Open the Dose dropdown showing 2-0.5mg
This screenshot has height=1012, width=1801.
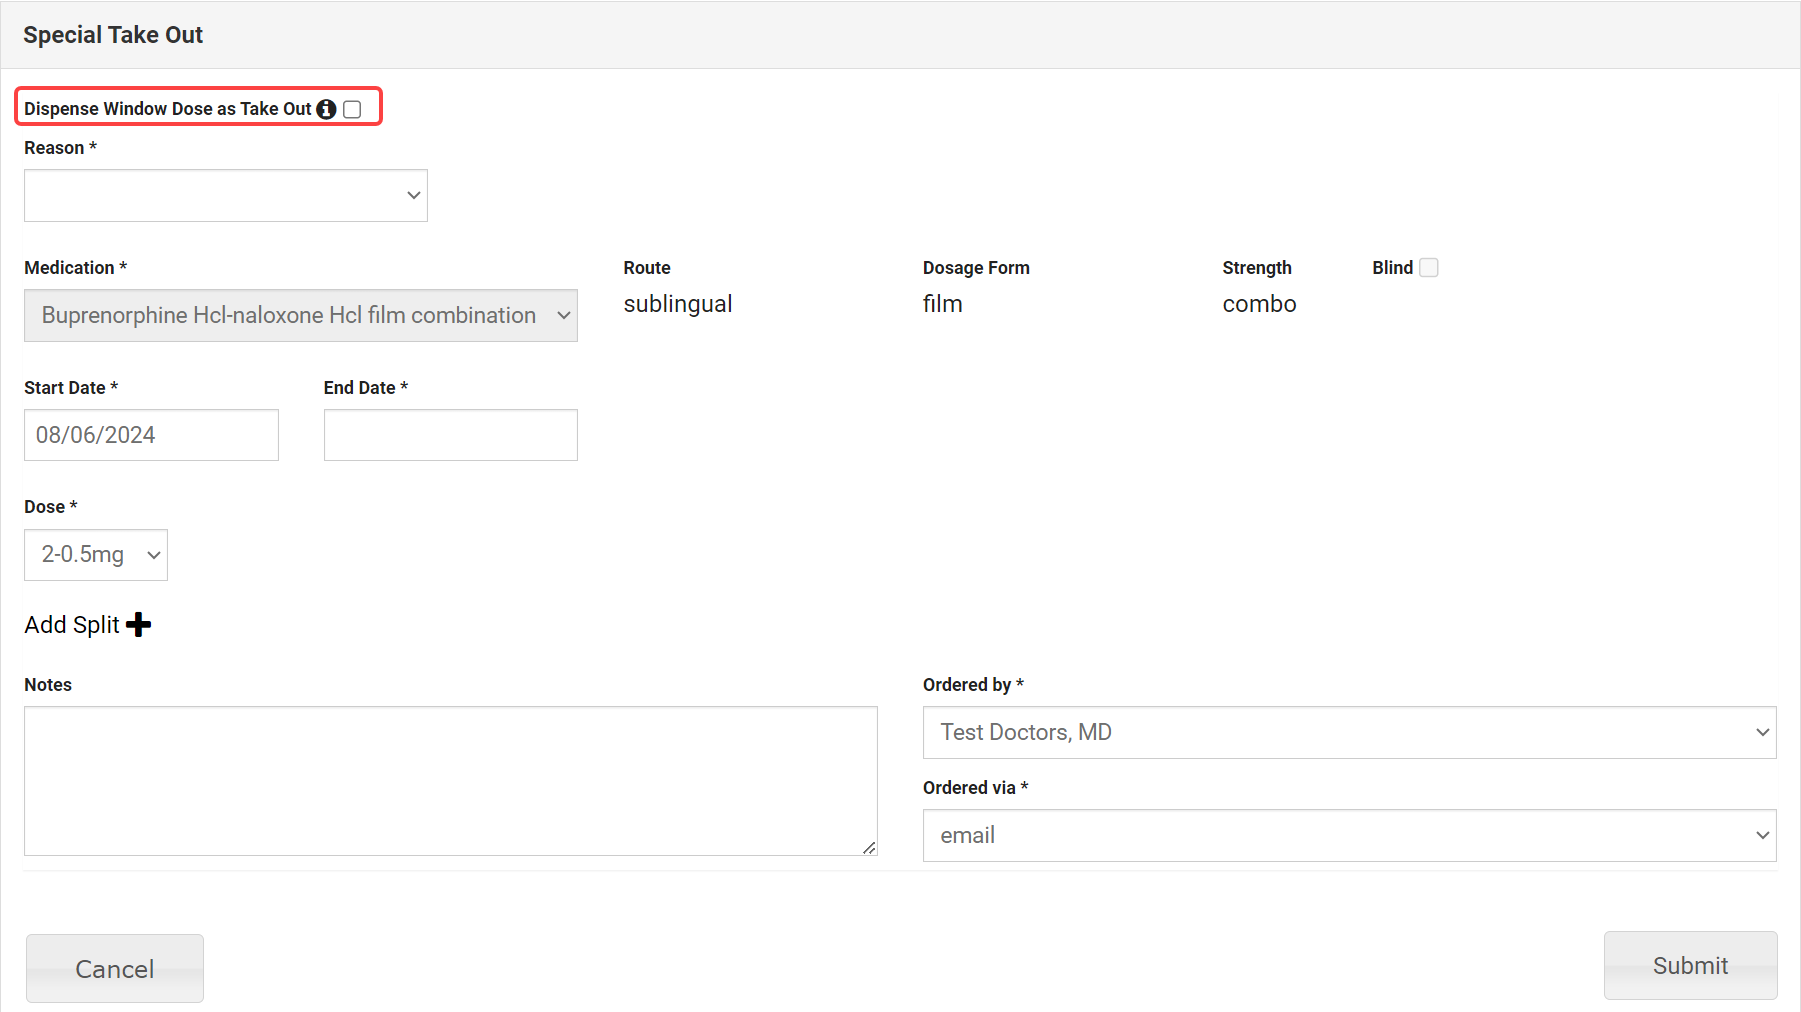click(96, 555)
